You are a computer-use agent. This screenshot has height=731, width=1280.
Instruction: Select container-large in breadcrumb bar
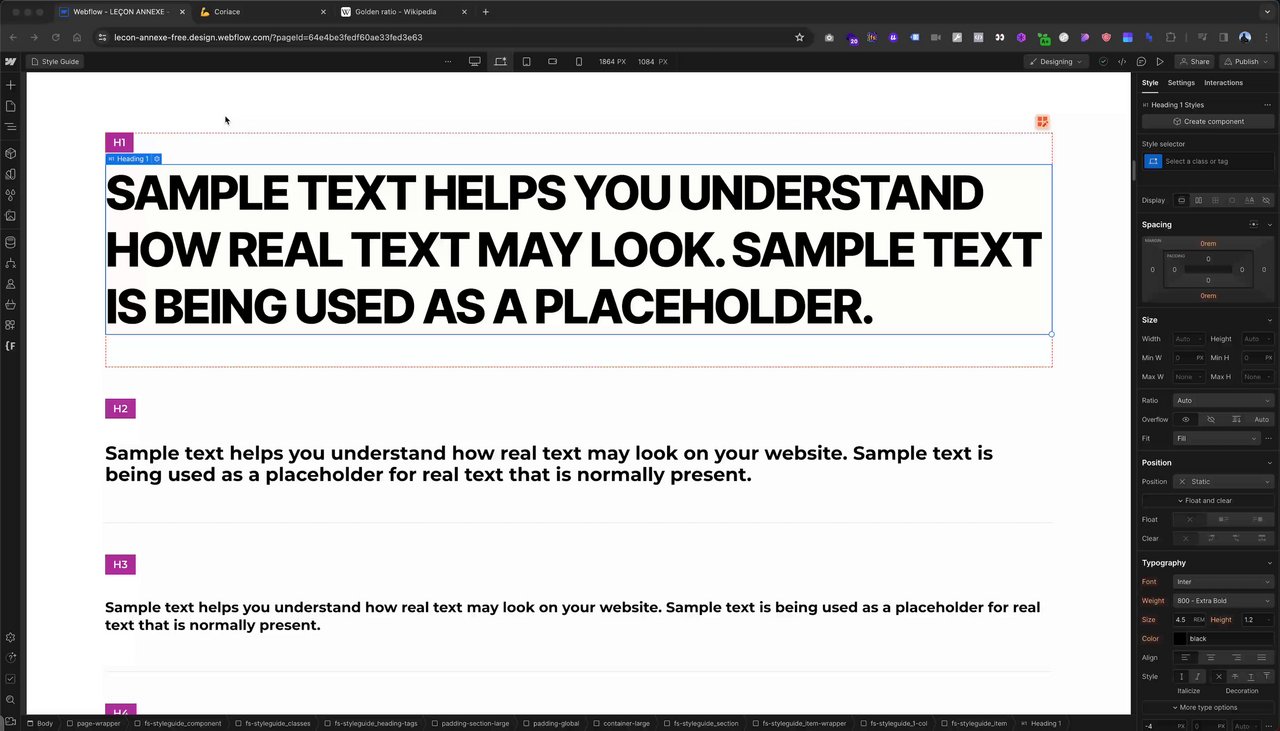tap(622, 723)
